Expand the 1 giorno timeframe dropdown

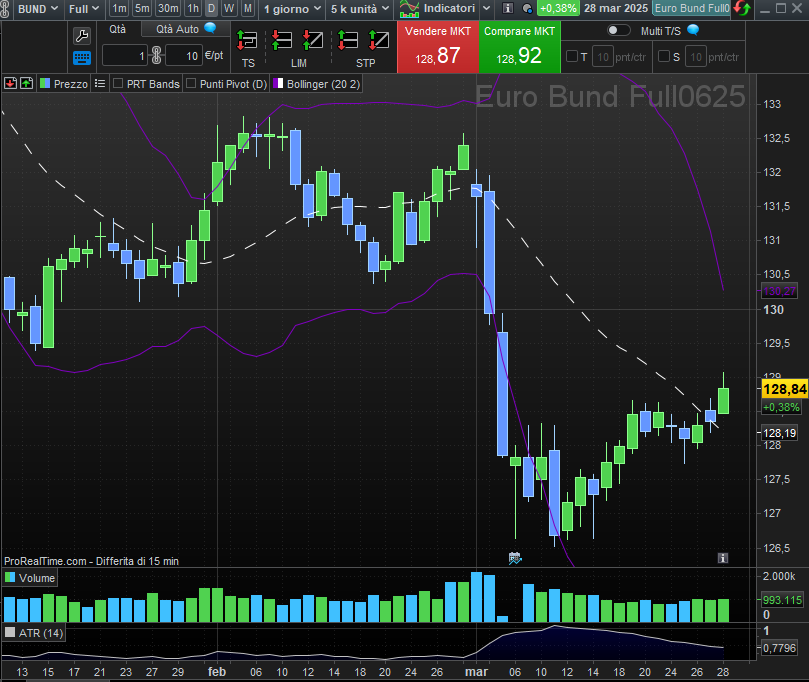coord(292,8)
